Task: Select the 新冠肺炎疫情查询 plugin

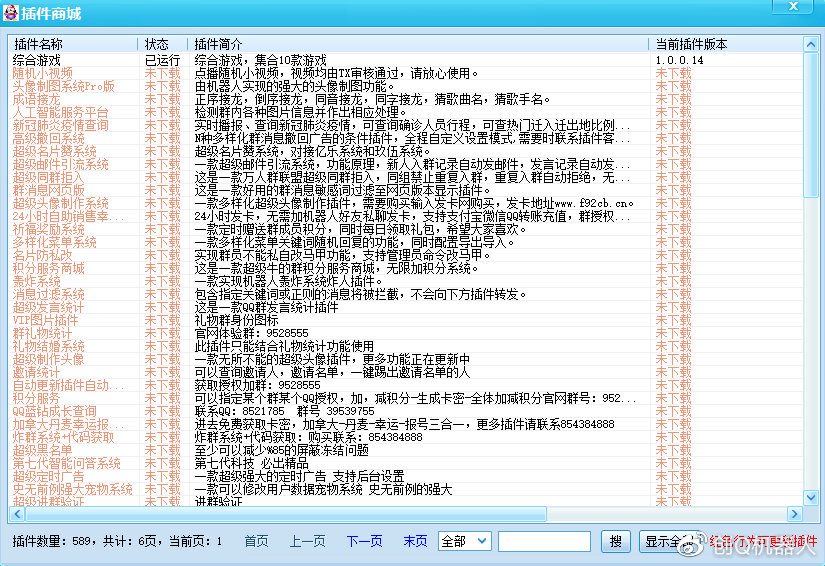Action: (x=61, y=125)
